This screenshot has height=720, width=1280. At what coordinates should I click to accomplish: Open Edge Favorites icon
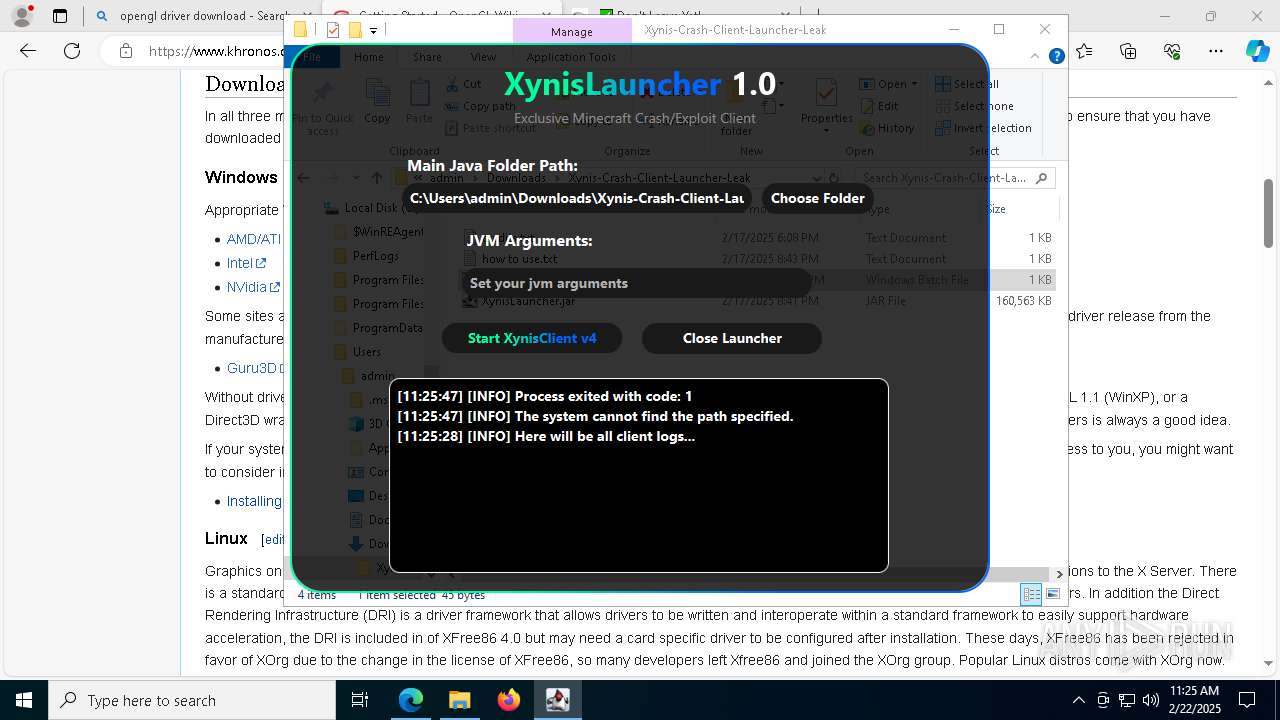1084,51
